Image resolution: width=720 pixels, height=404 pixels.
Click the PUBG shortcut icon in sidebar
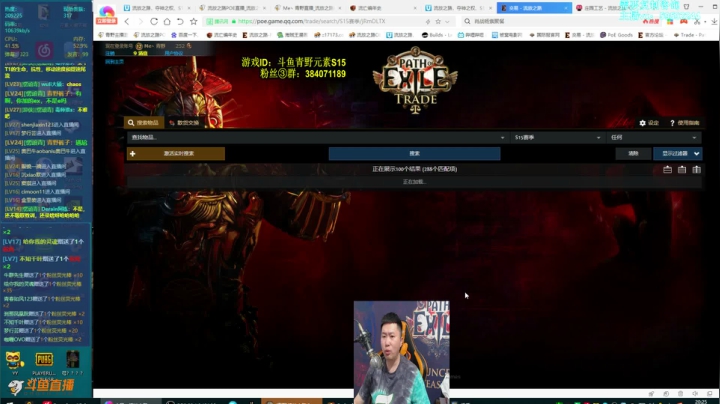(x=44, y=359)
